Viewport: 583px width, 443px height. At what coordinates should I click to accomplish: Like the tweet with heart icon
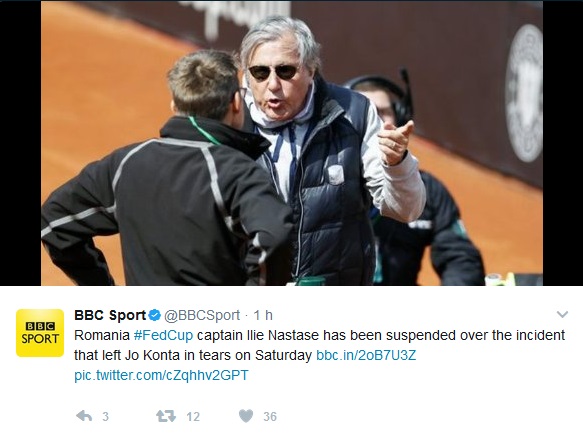tap(246, 416)
